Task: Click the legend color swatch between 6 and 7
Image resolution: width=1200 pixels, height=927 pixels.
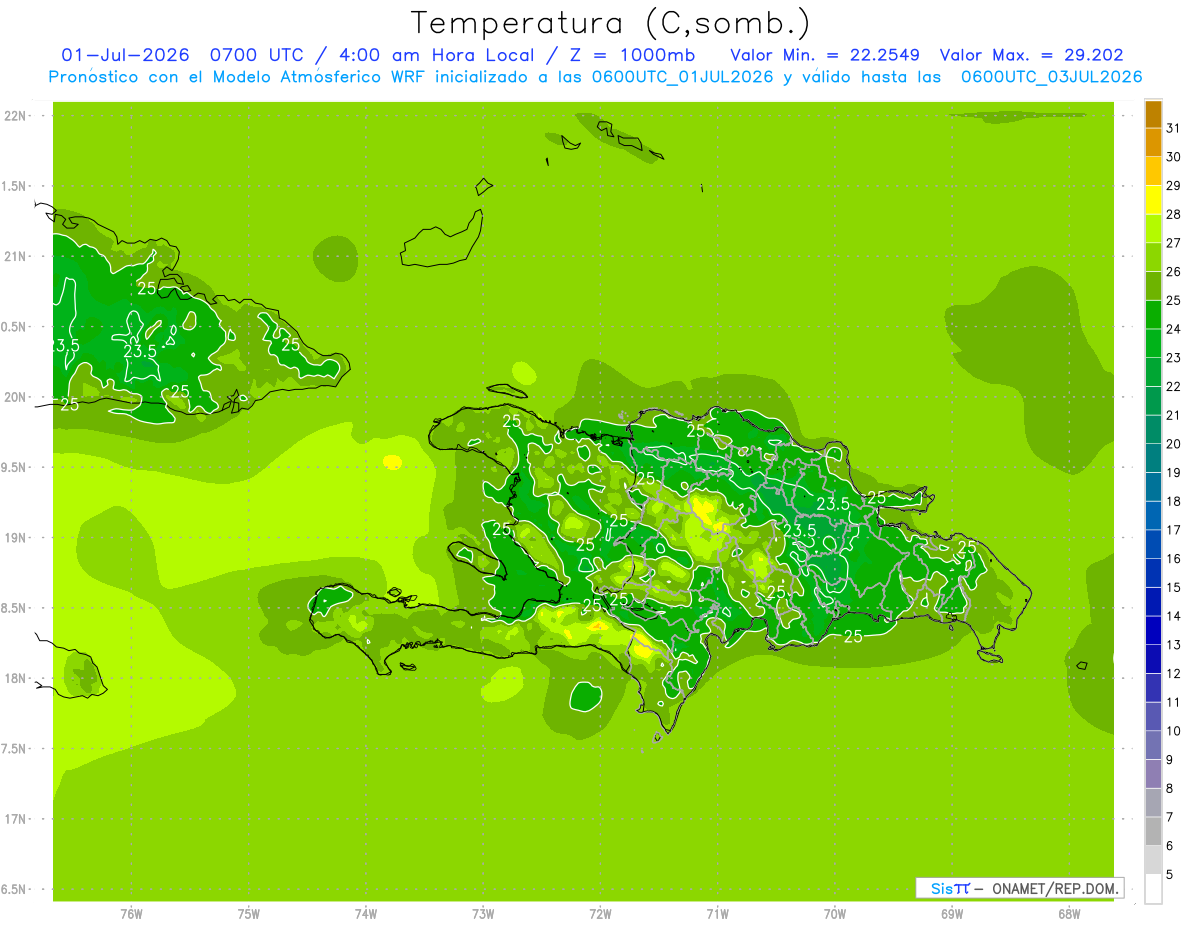Action: pos(1153,831)
